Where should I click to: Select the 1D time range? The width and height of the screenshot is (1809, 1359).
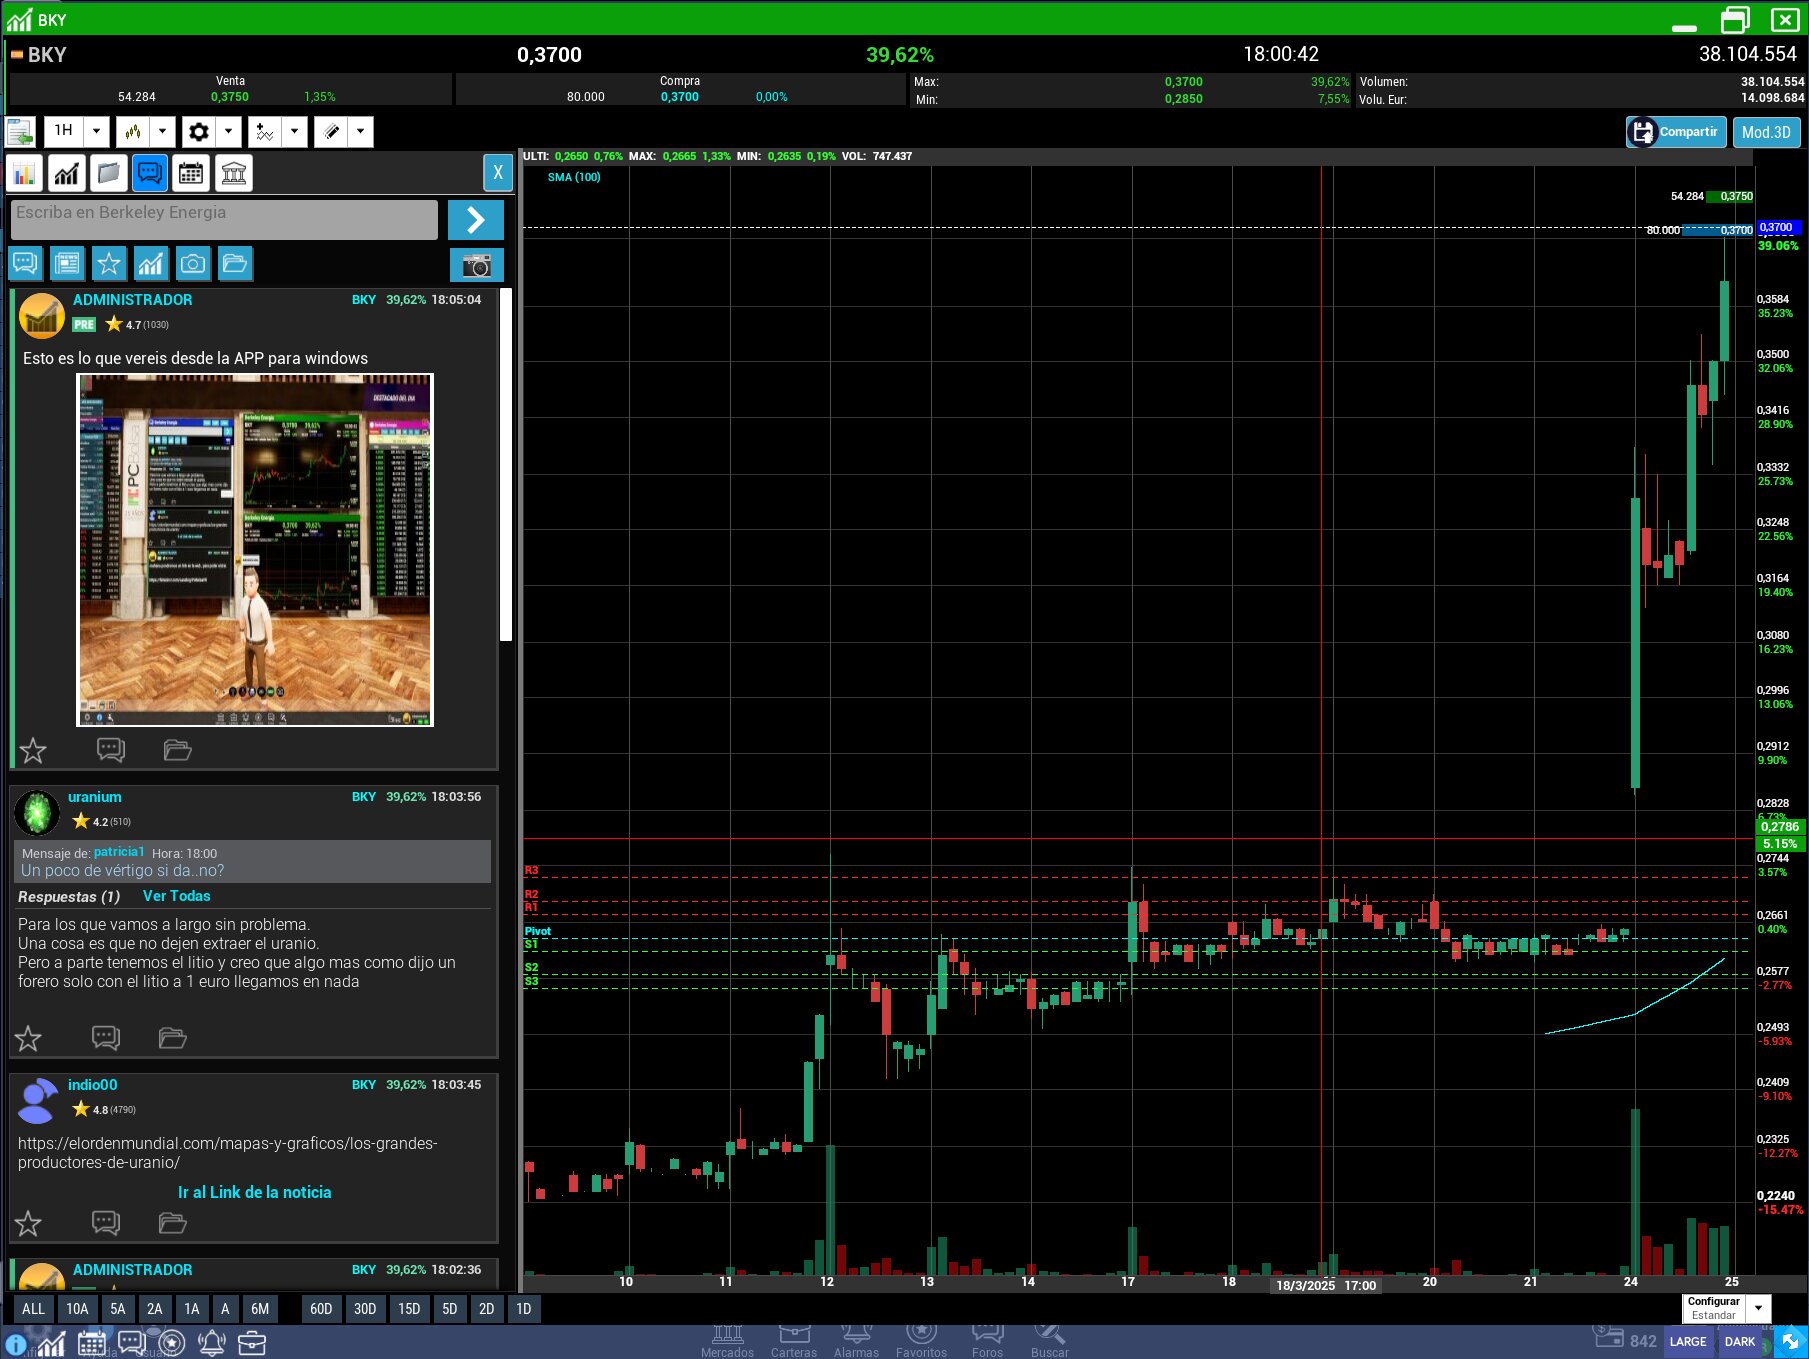coord(524,1309)
